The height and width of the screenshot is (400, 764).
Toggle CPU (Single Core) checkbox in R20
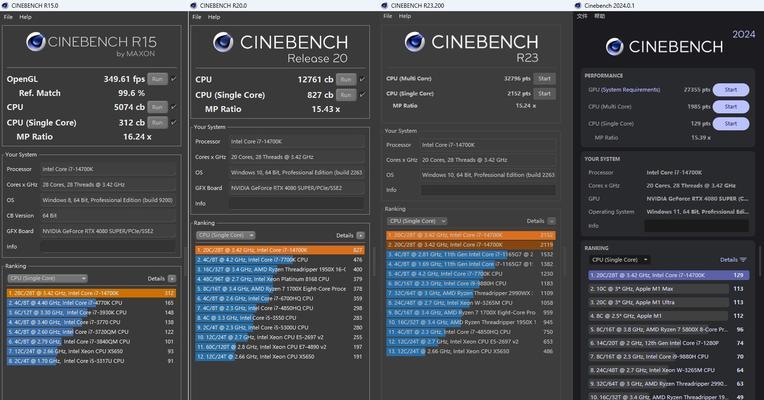pos(362,95)
